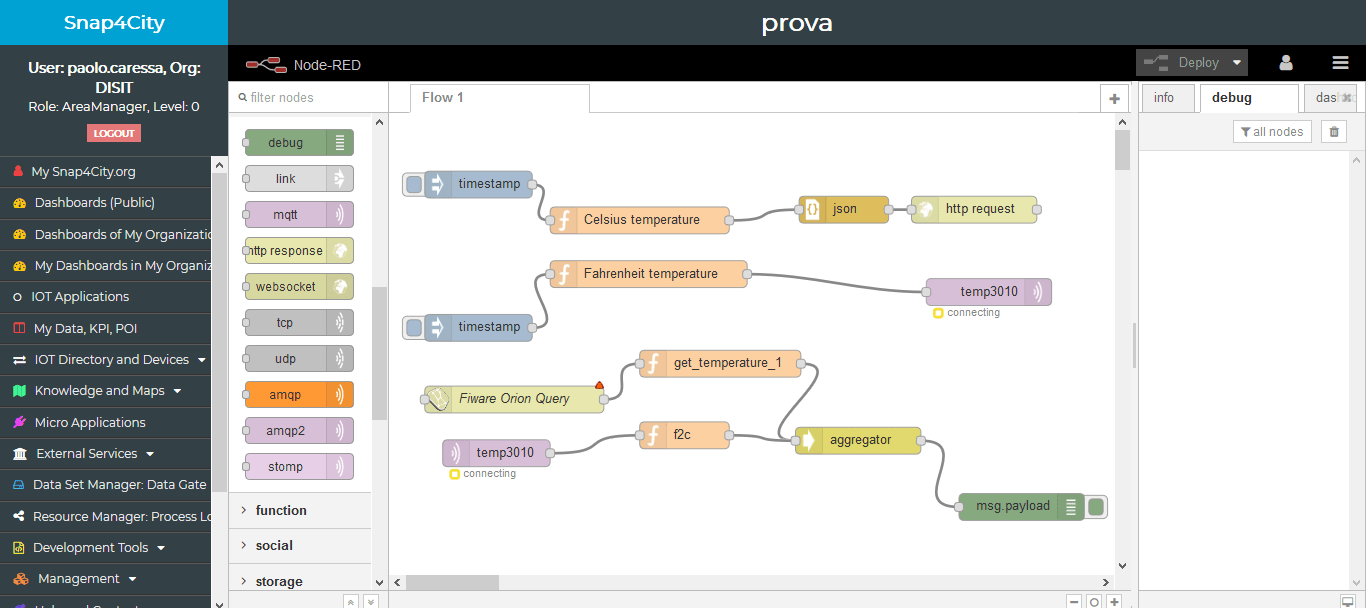Zoom in the flow canvas
1366x608 pixels.
tap(1114, 602)
